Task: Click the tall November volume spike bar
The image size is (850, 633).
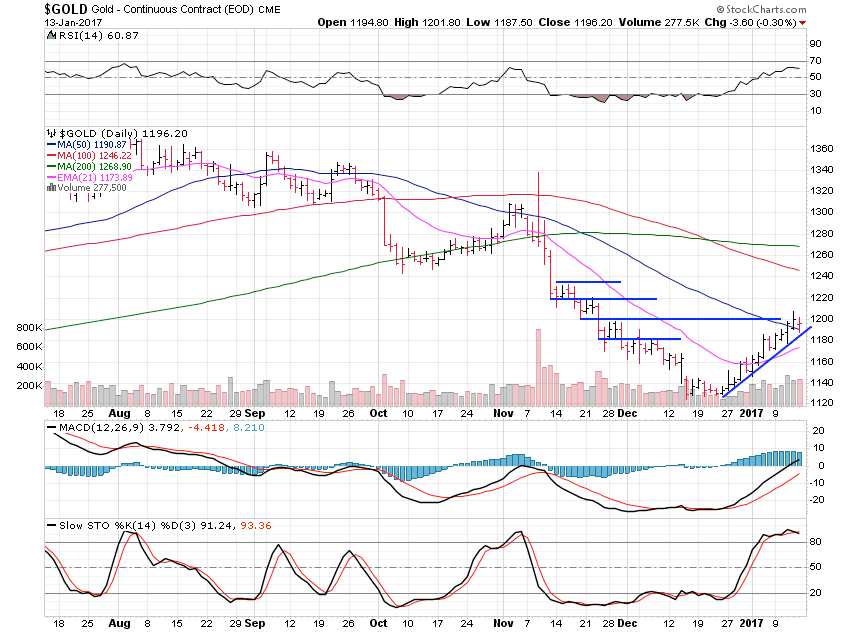Action: click(538, 367)
